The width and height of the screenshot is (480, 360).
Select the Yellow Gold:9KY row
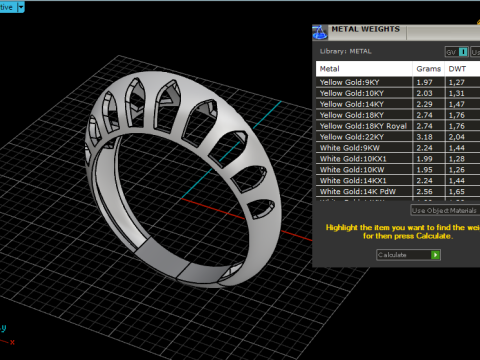[398, 82]
